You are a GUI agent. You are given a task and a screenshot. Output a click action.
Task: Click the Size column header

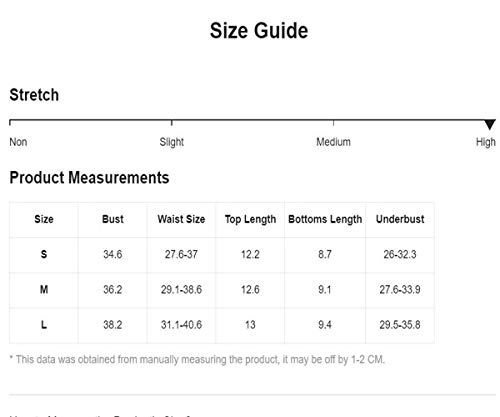pyautogui.click(x=44, y=219)
